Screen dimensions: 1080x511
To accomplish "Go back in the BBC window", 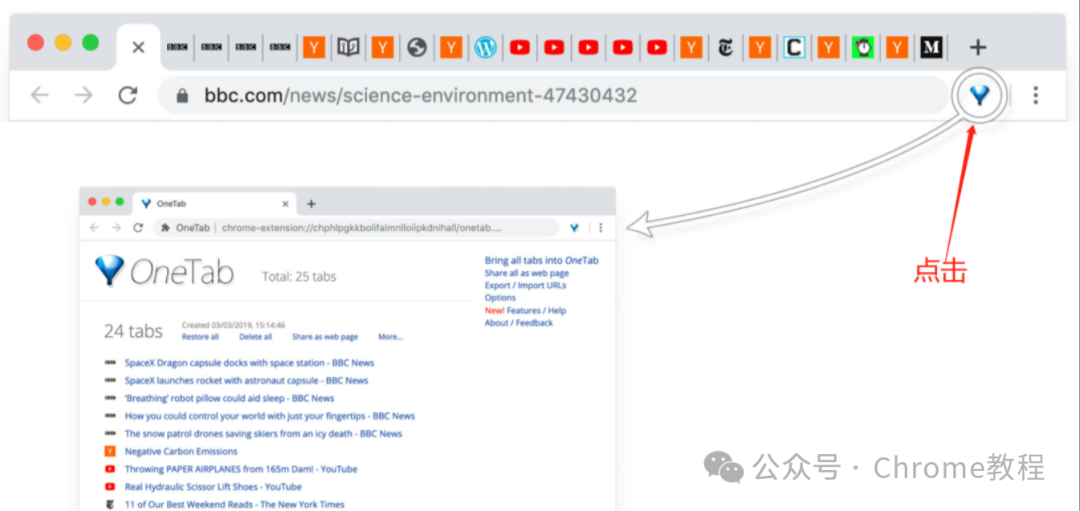I will click(40, 95).
